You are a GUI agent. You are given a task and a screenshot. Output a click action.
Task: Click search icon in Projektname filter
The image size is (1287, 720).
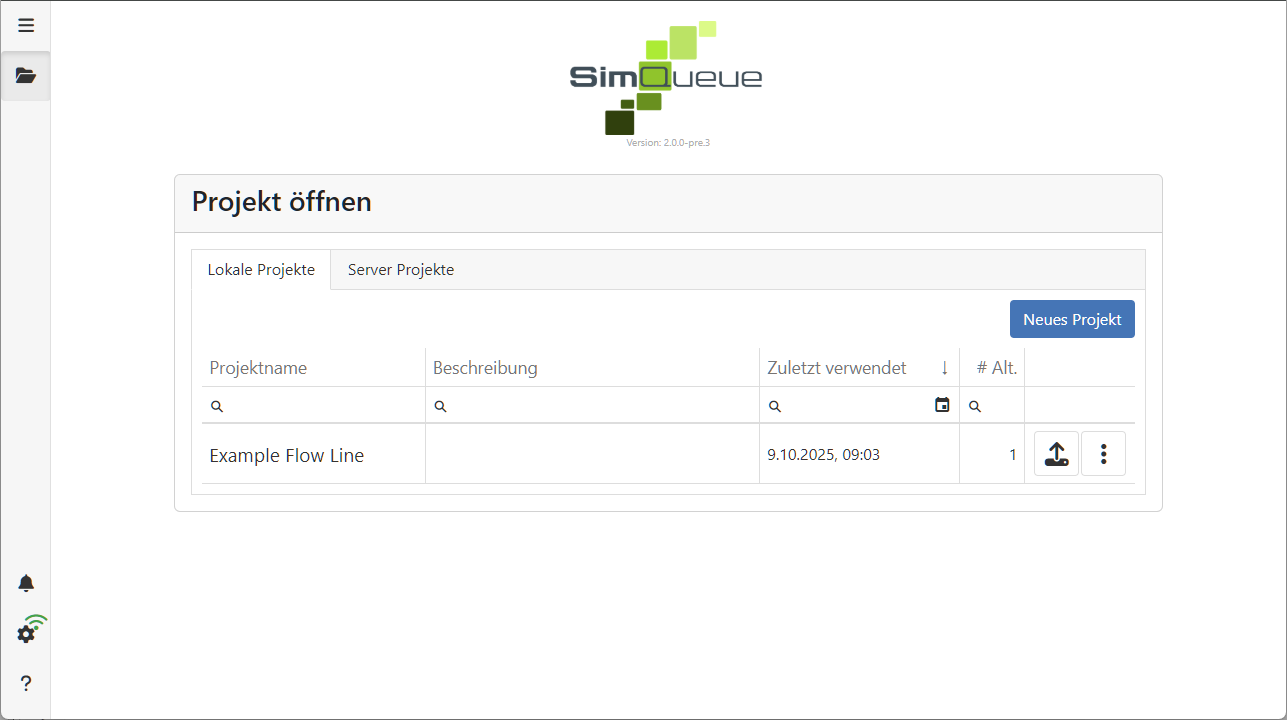pos(217,406)
